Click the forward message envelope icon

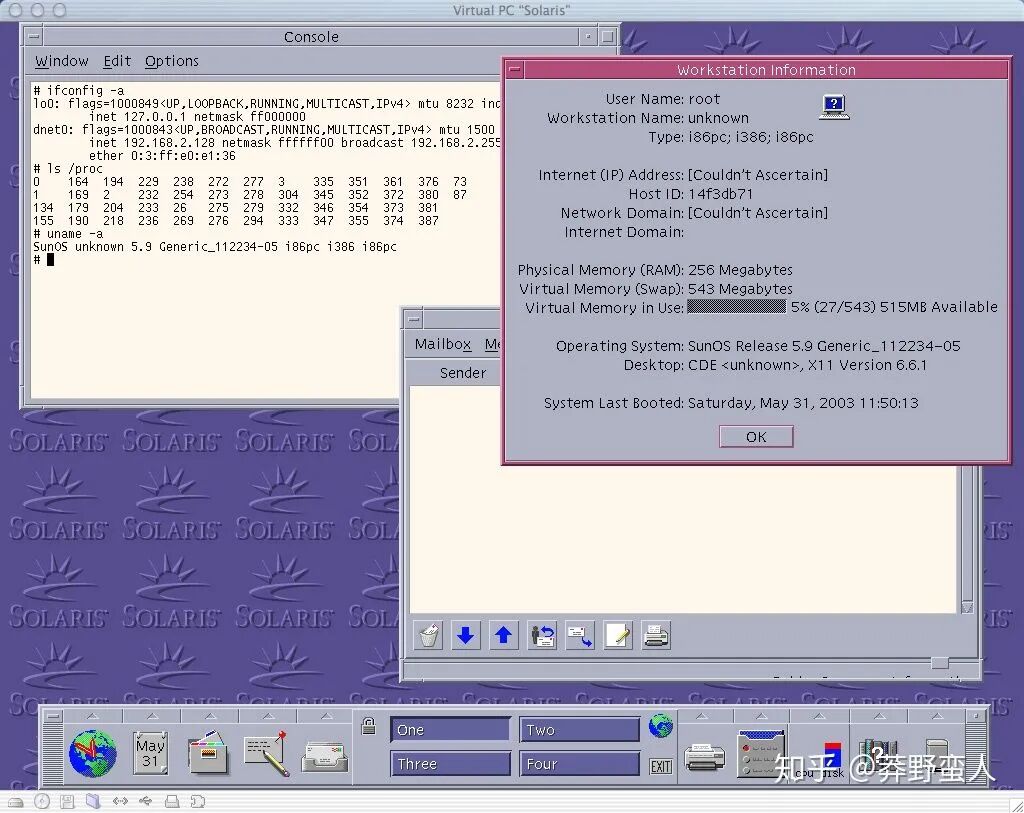(579, 635)
